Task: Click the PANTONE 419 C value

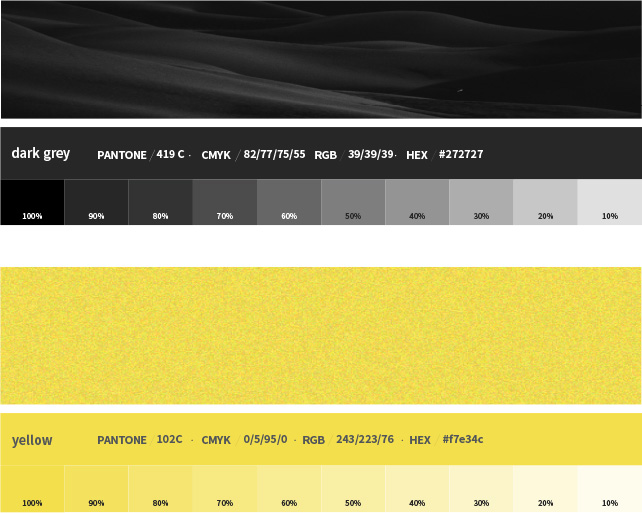Action: tap(170, 155)
